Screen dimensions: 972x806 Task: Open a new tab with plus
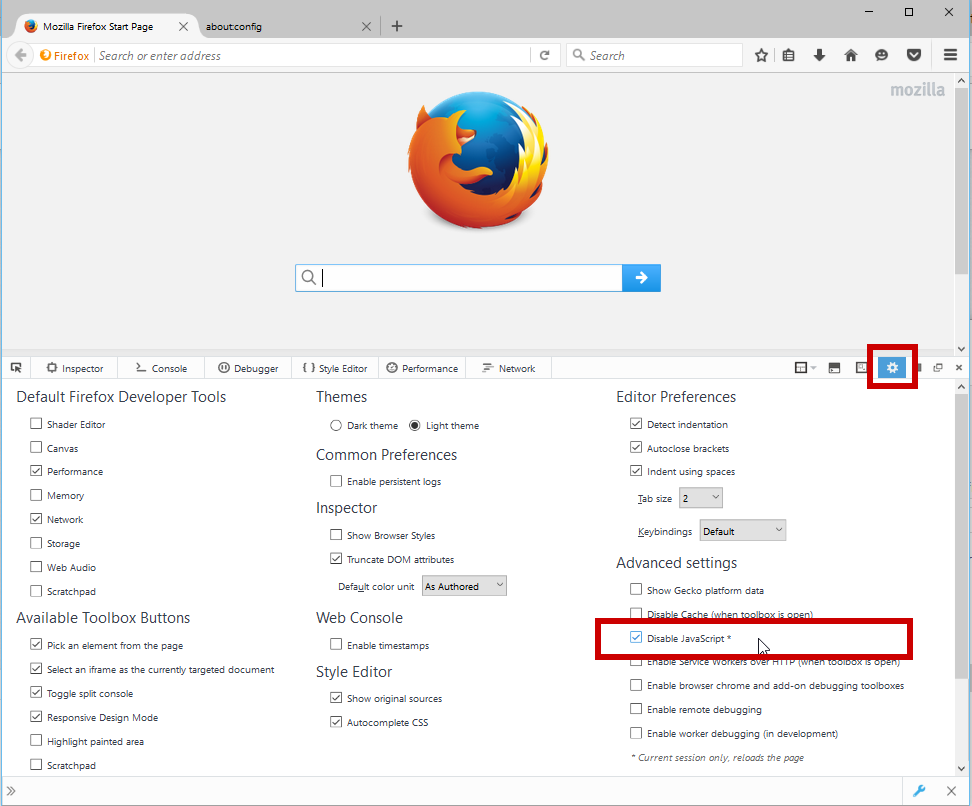coord(397,26)
